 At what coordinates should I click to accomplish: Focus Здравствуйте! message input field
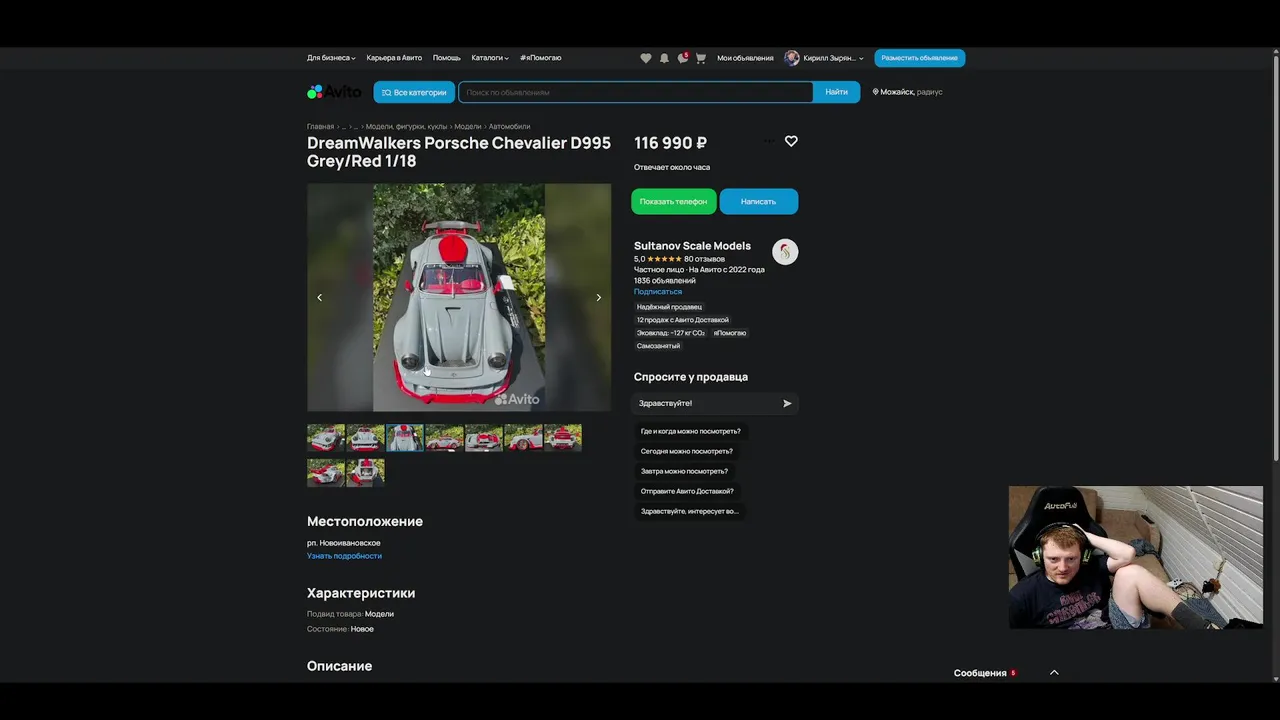click(x=706, y=403)
